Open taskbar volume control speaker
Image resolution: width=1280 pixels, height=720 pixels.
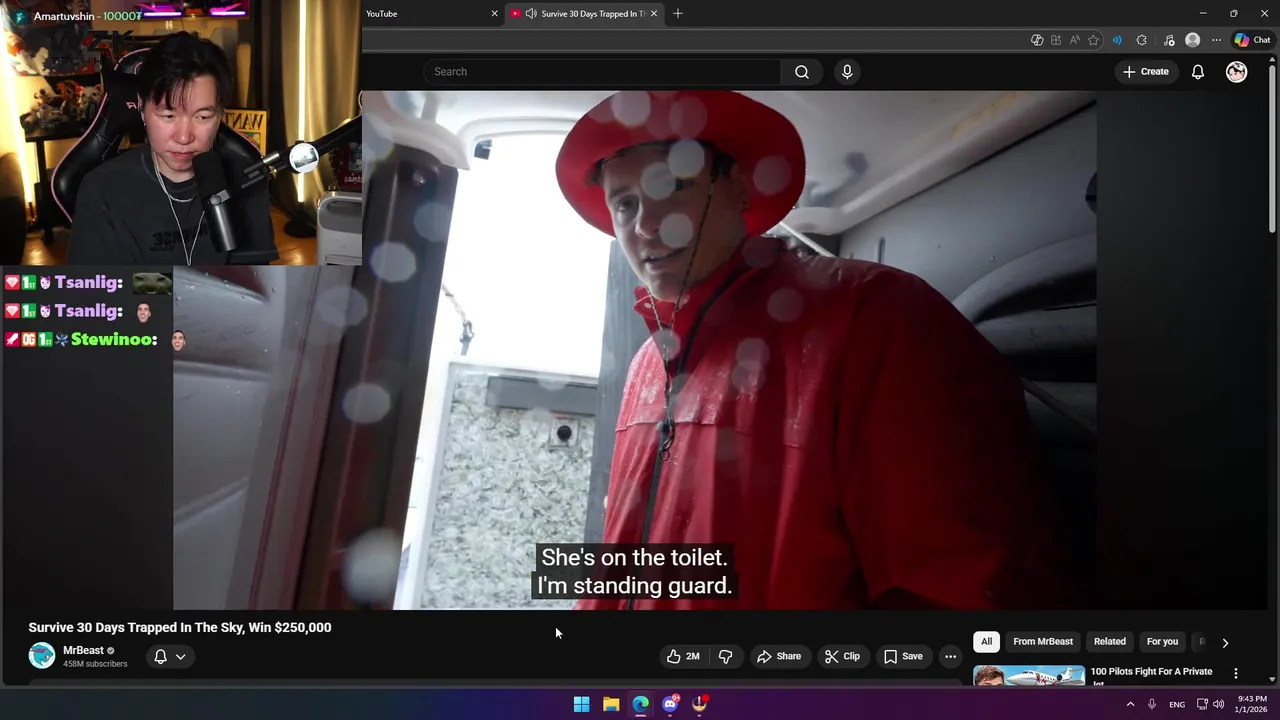(x=1218, y=704)
